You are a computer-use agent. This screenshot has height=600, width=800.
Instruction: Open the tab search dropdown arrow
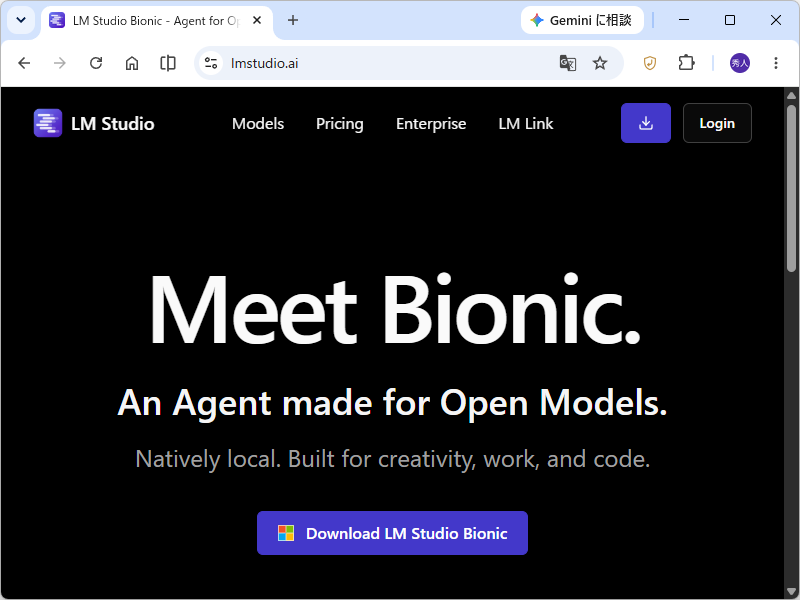21,20
